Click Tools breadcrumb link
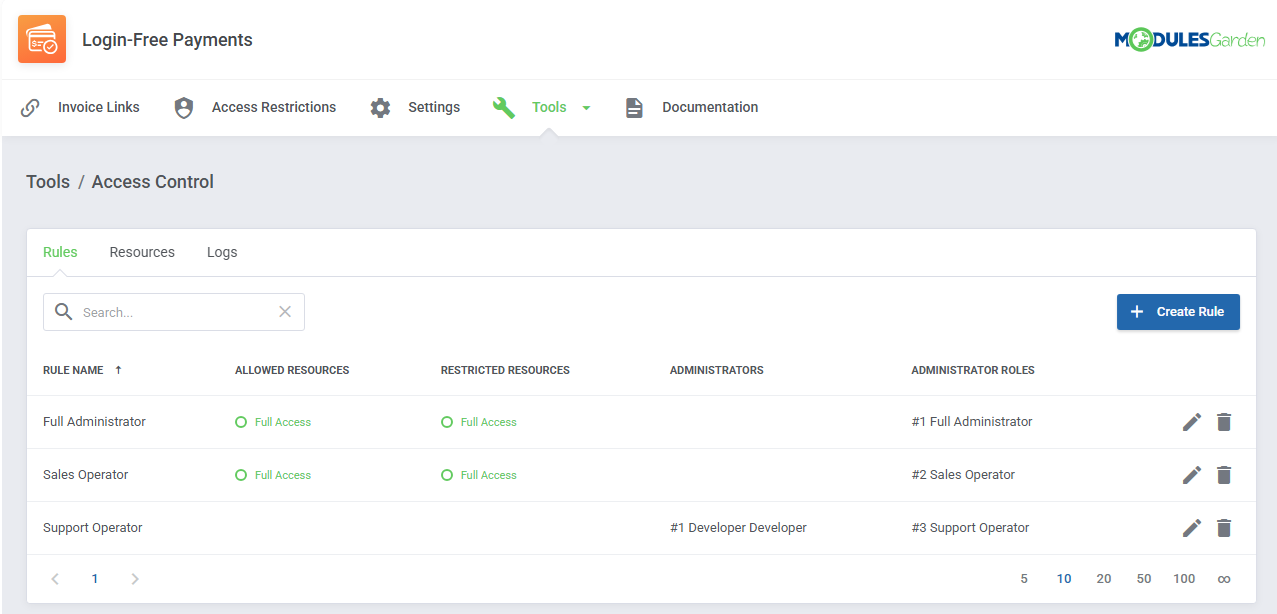The image size is (1277, 614). pyautogui.click(x=48, y=182)
